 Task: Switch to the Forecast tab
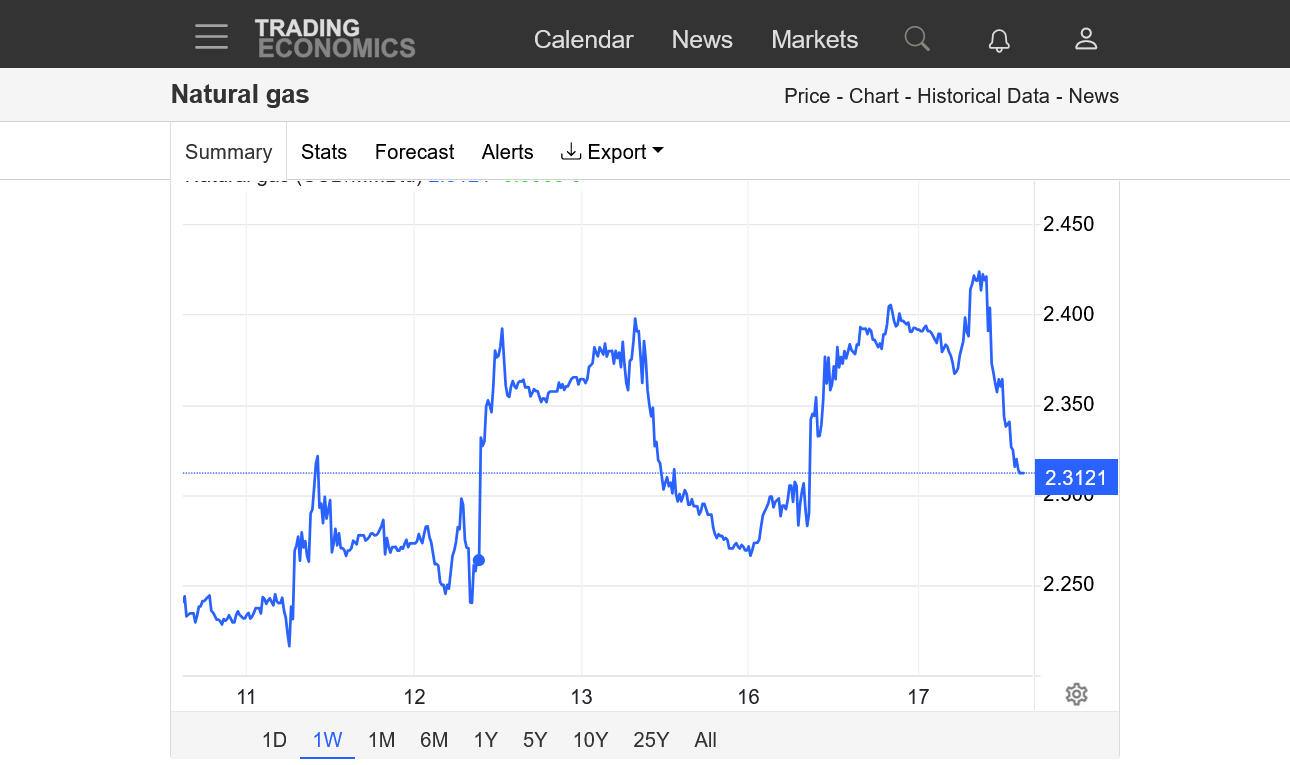coord(414,152)
